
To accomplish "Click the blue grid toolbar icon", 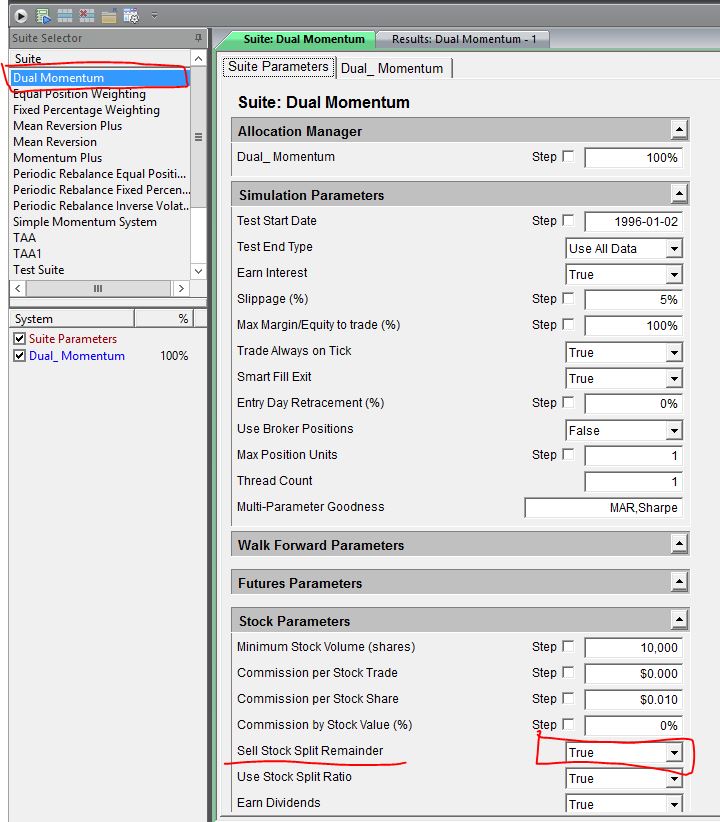I will tap(65, 16).
